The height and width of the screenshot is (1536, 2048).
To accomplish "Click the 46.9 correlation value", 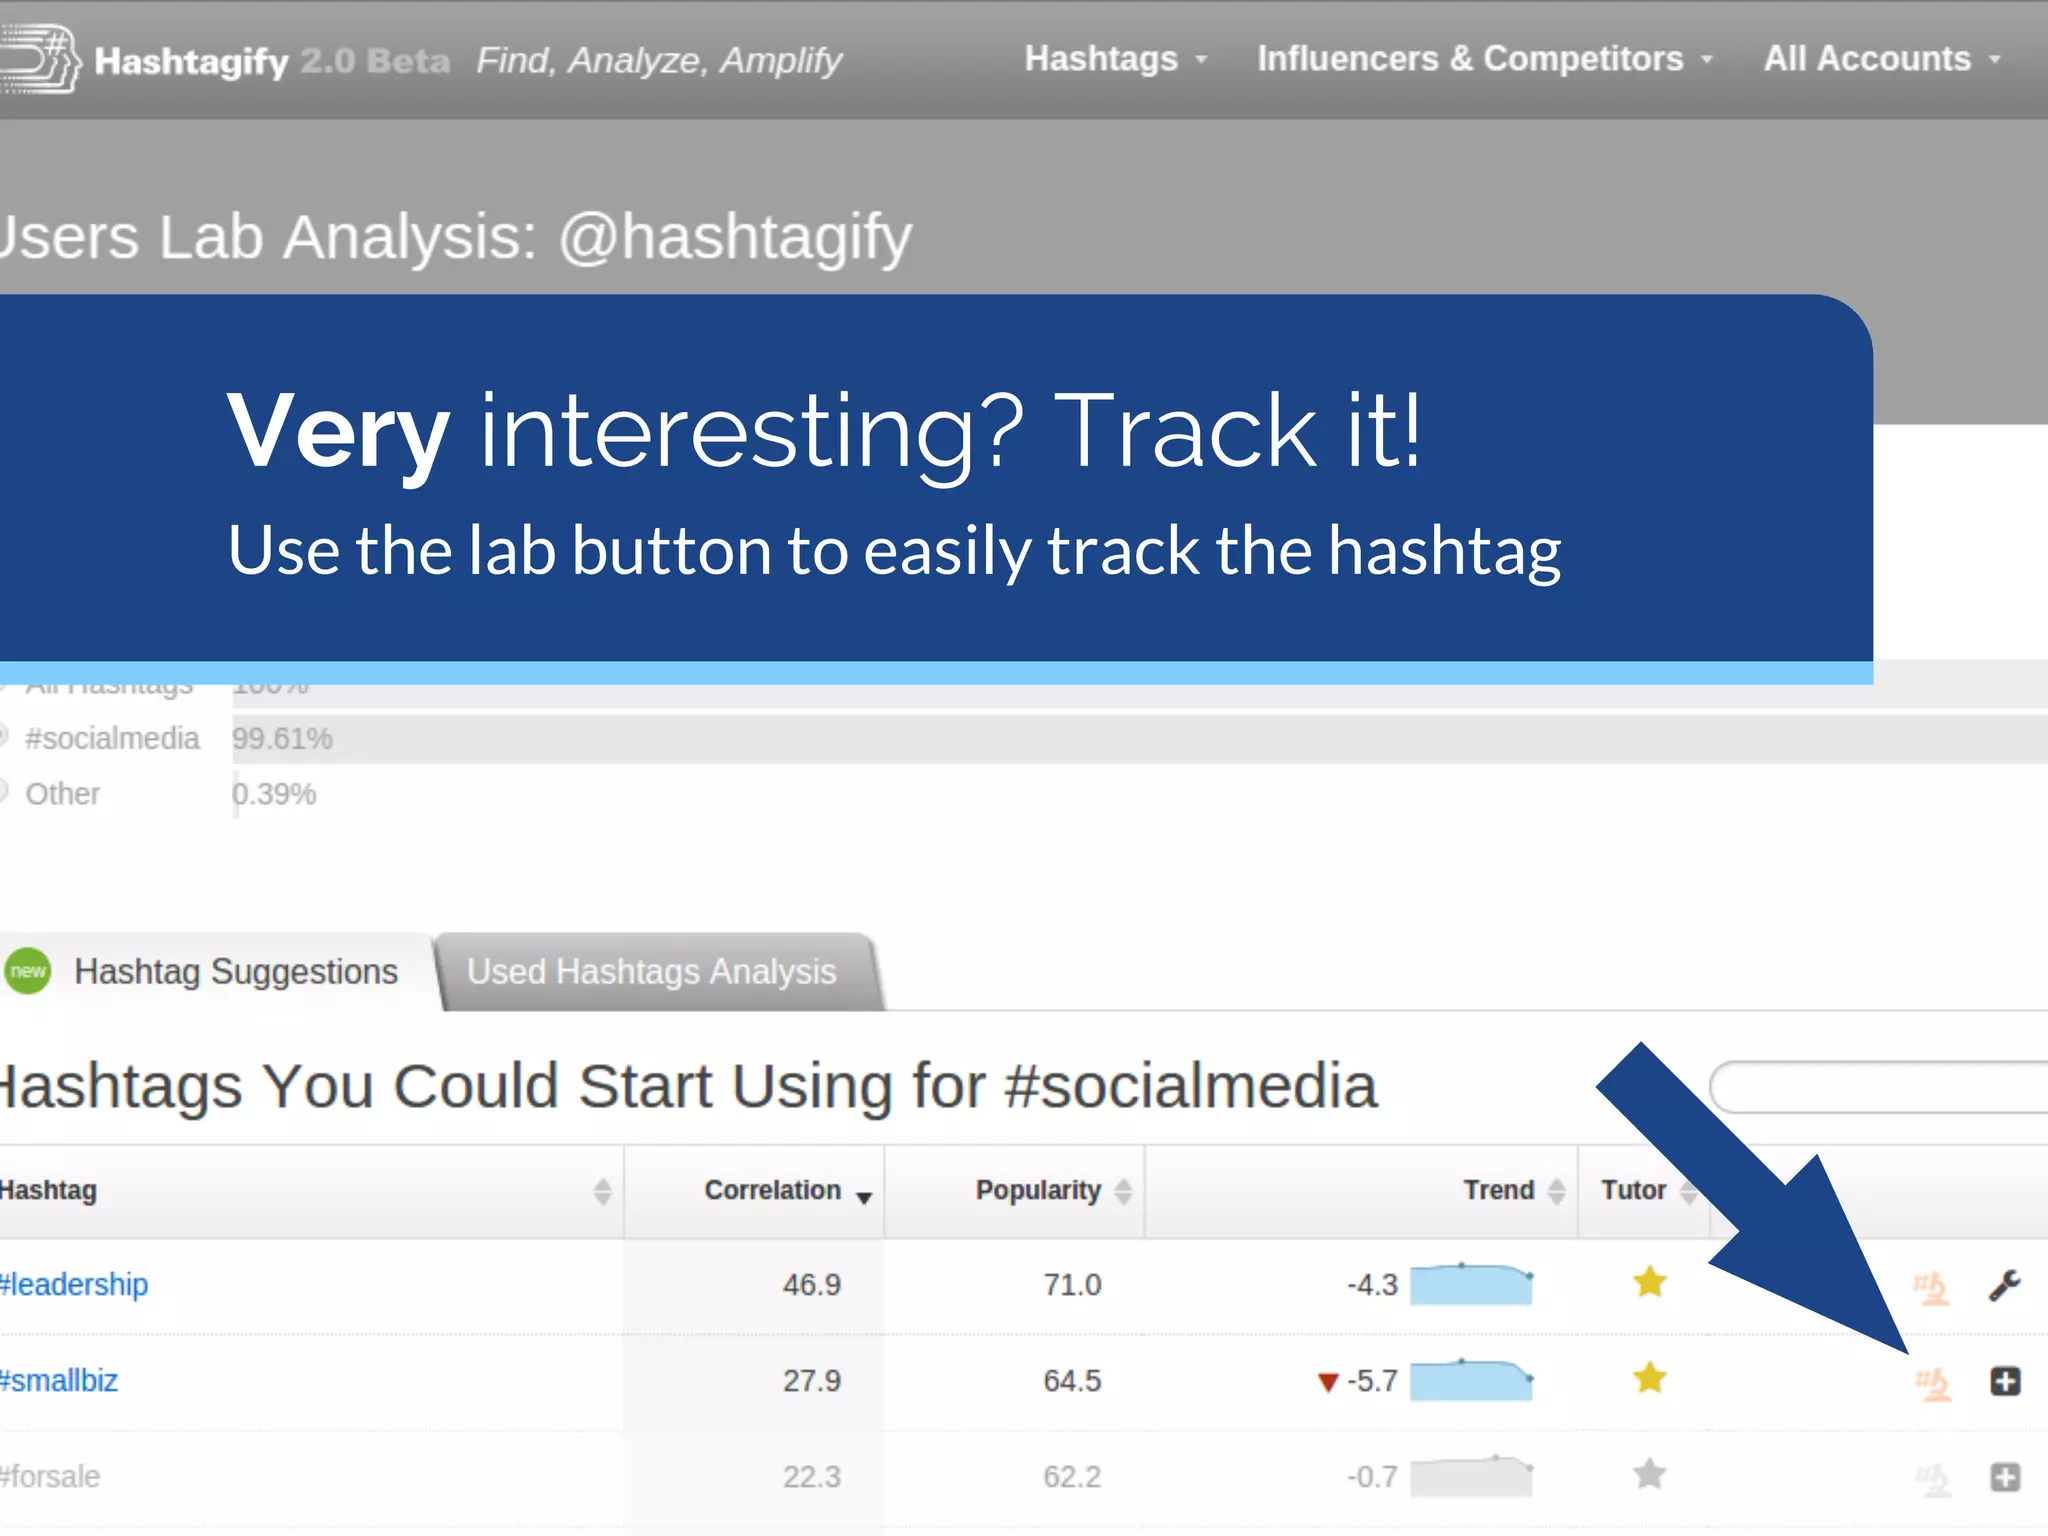I will click(811, 1285).
